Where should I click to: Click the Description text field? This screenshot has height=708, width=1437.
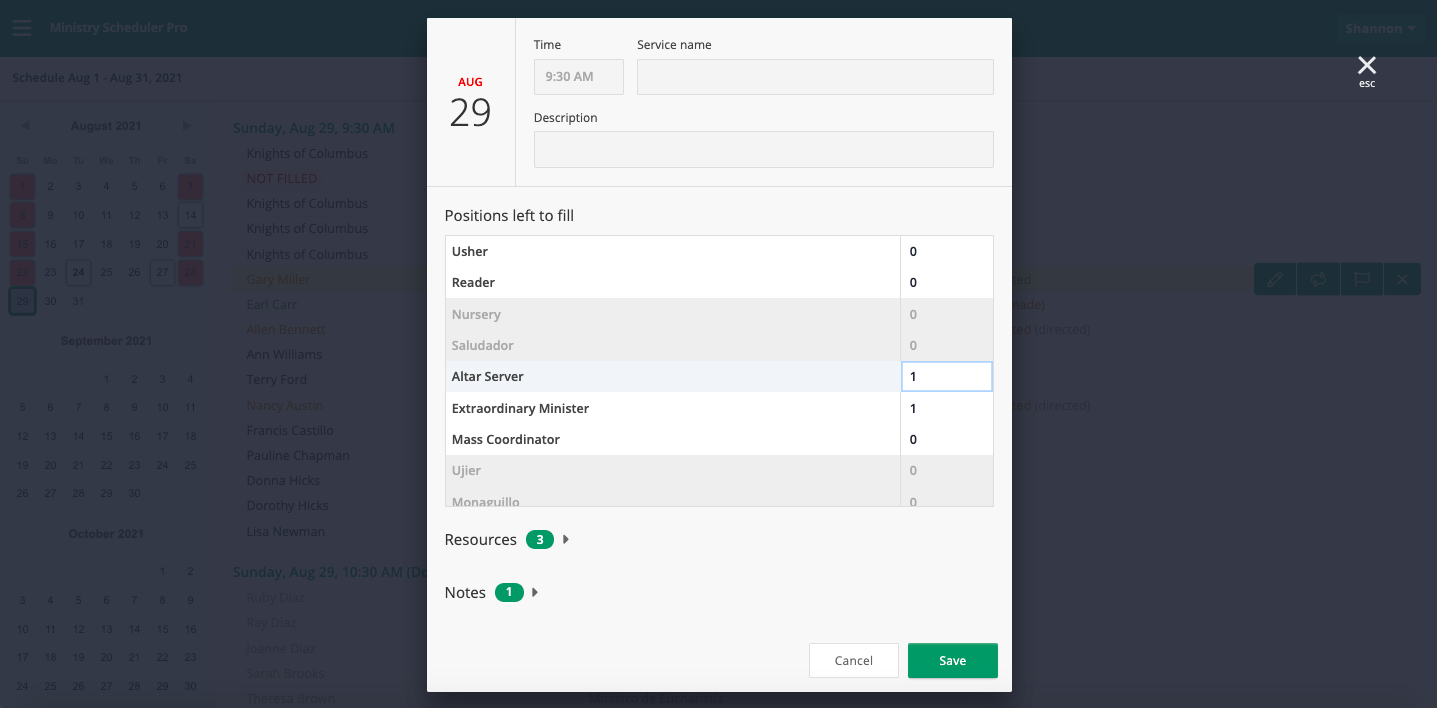(x=763, y=150)
